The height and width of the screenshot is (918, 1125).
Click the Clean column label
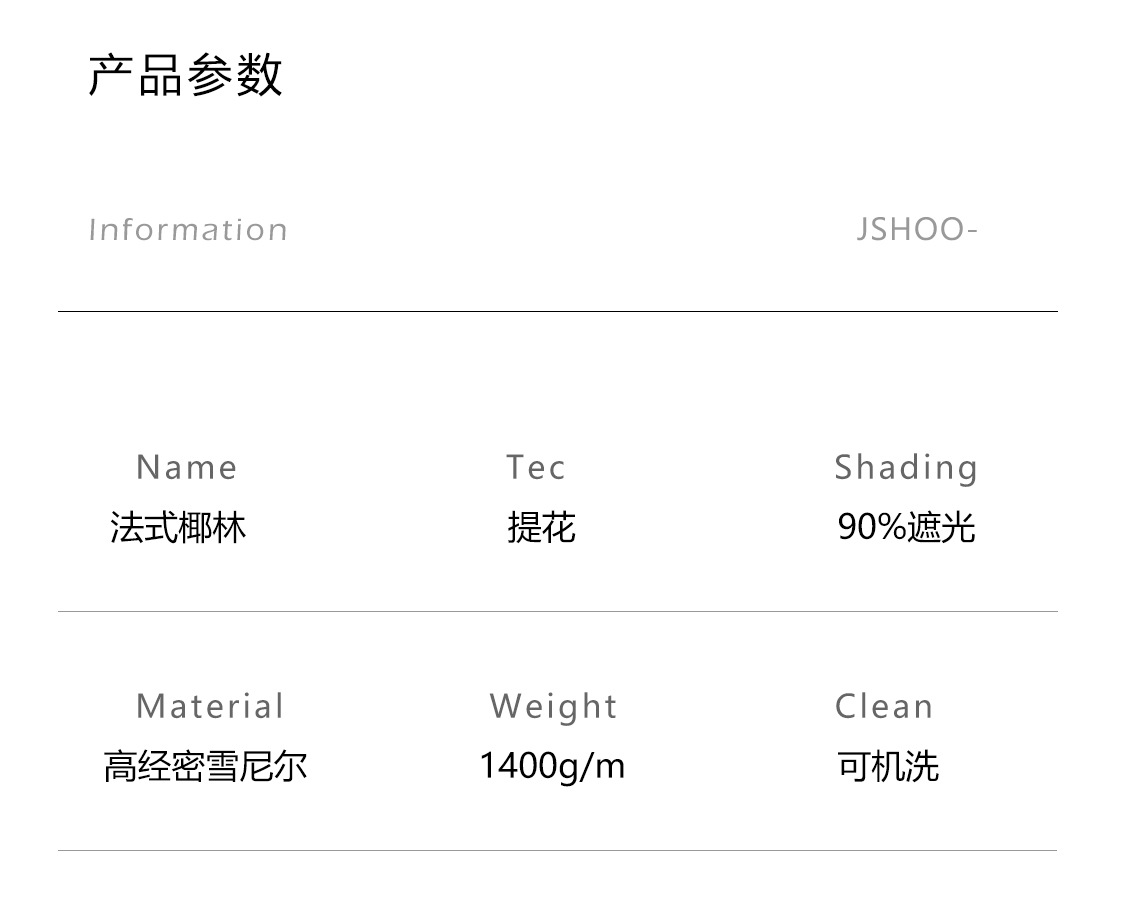[884, 706]
